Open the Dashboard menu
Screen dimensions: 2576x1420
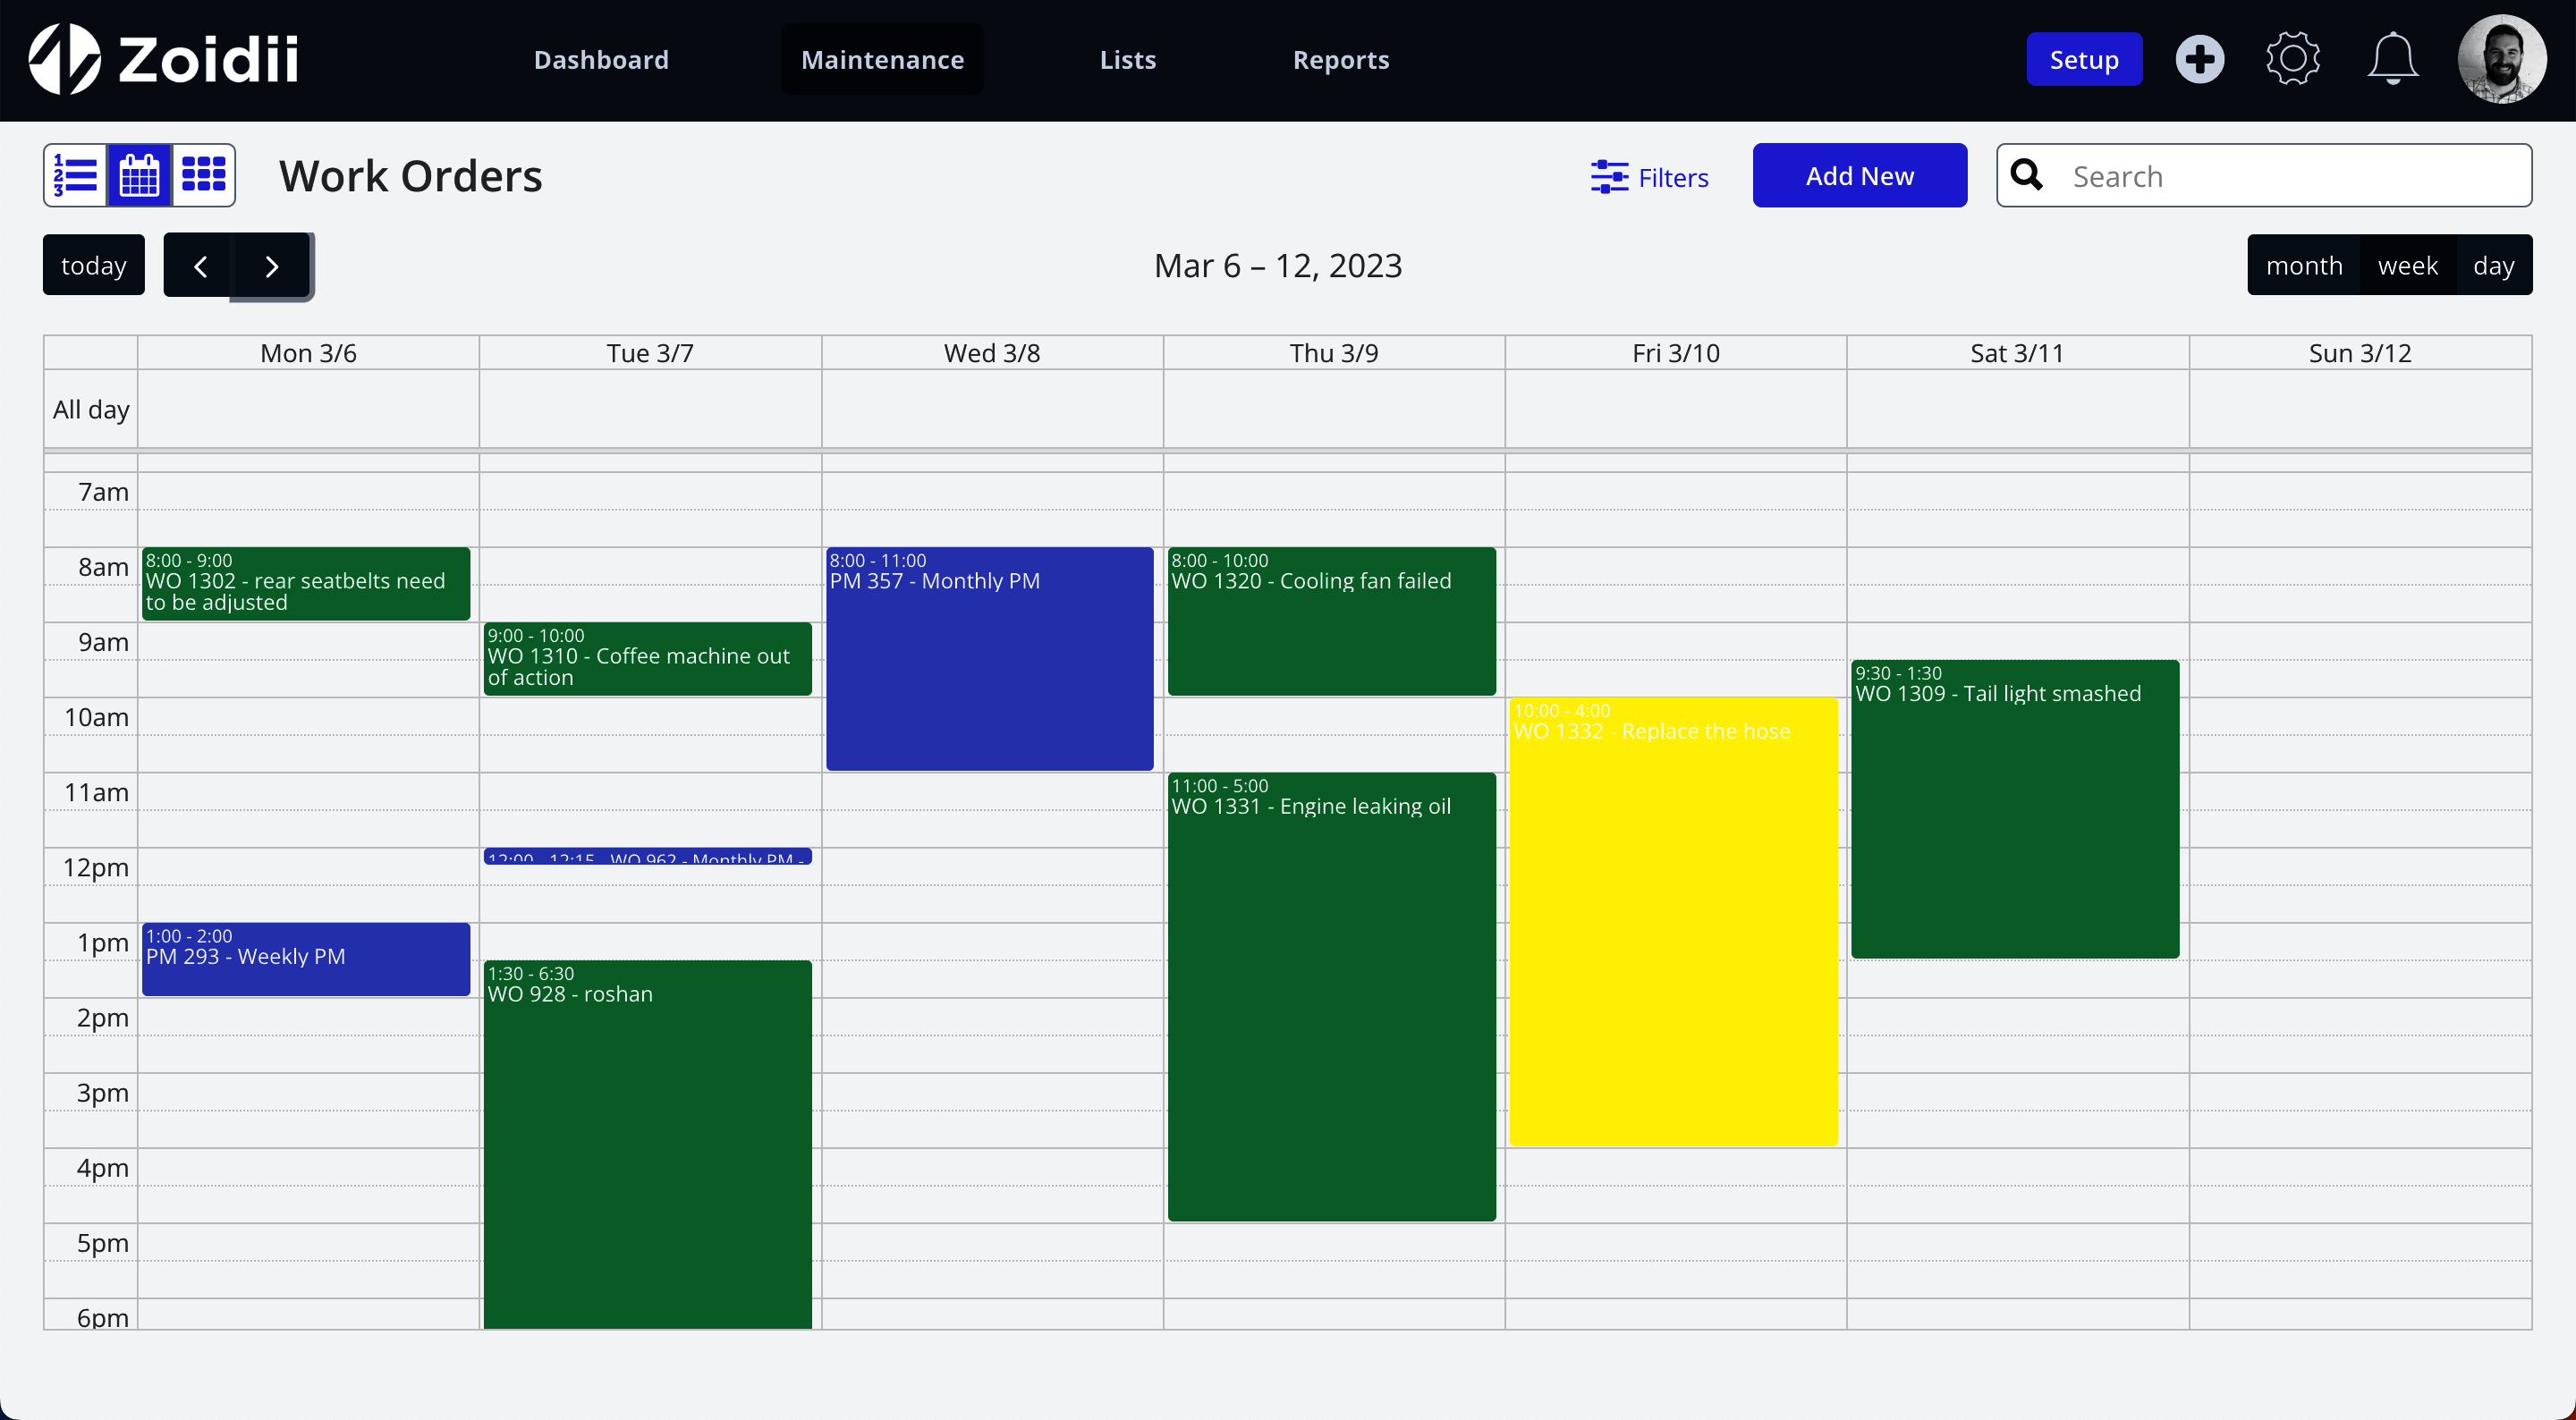(601, 60)
